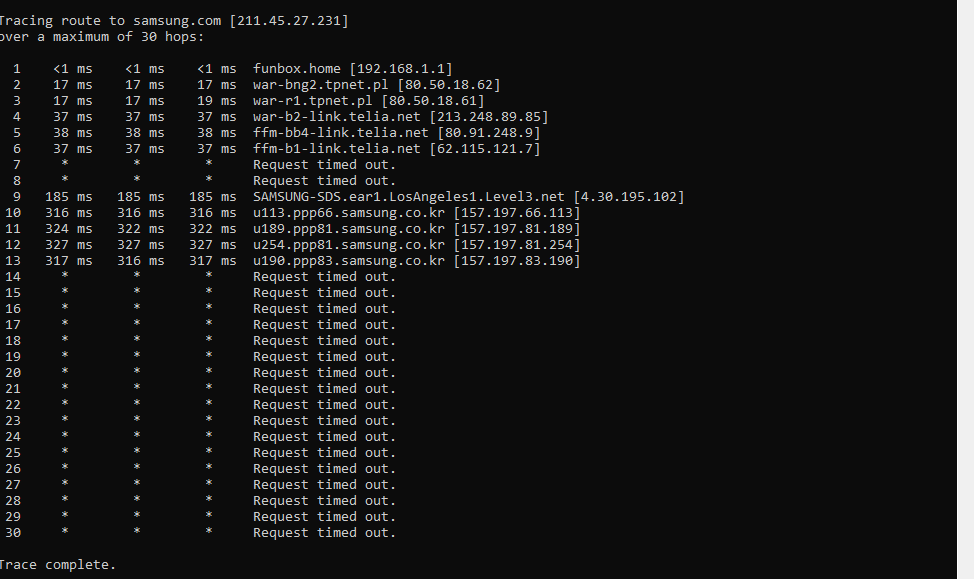Viewport: 974px width, 579px height.
Task: Click the "over a maximum of 30 hops" line
Action: pyautogui.click(x=101, y=36)
